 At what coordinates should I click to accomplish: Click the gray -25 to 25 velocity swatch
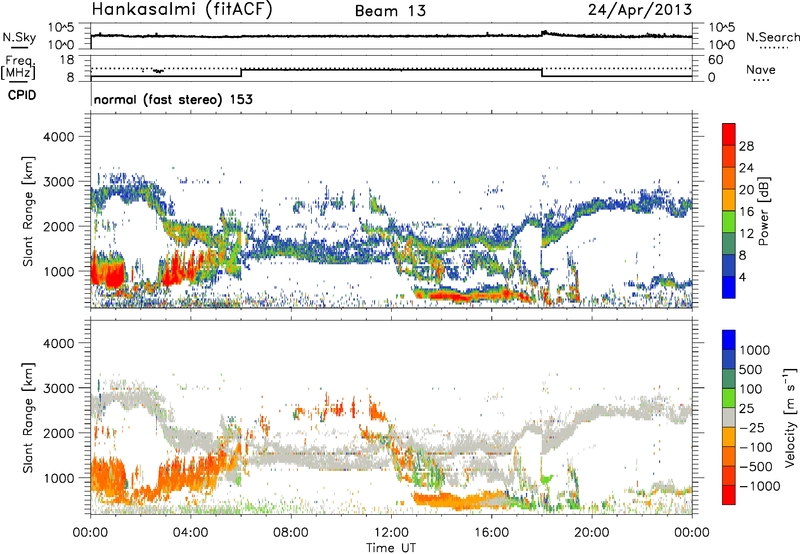729,417
